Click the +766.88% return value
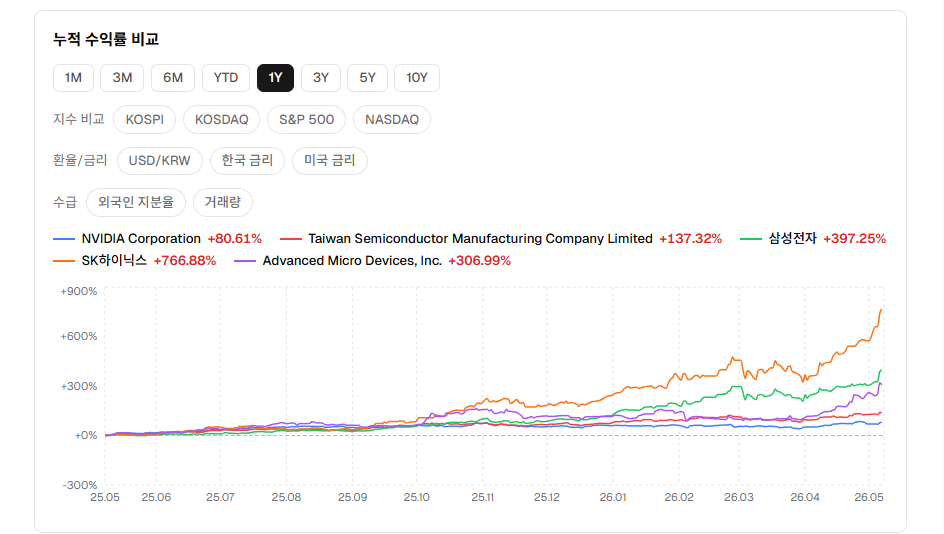 [x=185, y=261]
